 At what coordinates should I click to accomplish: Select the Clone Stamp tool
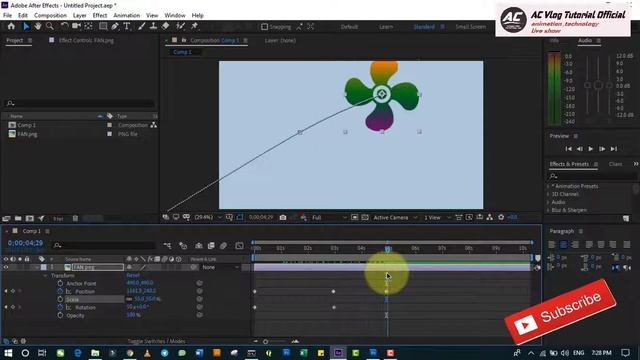[153, 26]
